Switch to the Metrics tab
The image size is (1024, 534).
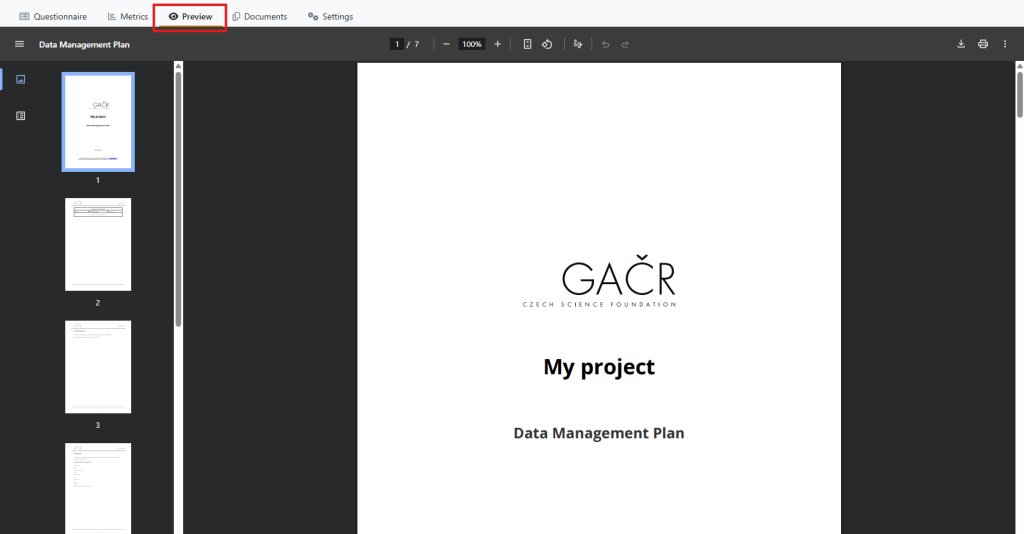[x=128, y=16]
